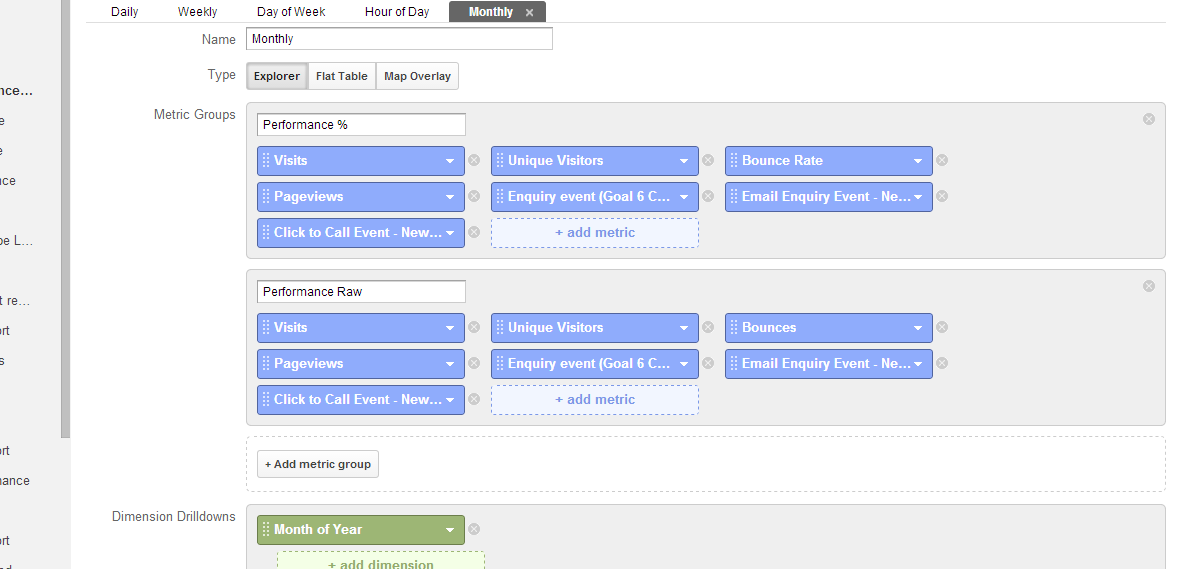
Task: Delete the Performance % metric group
Action: point(1149,119)
